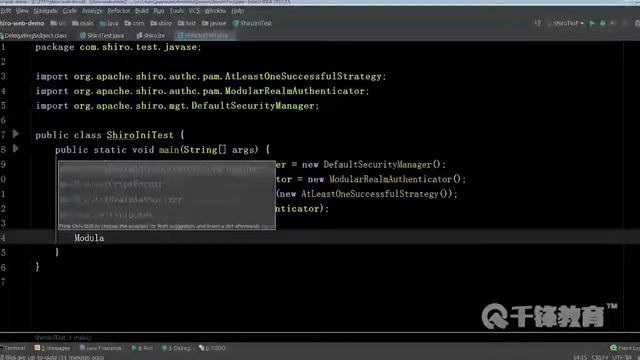Open the Navigate menu
The image size is (640, 360).
click(45, 11)
